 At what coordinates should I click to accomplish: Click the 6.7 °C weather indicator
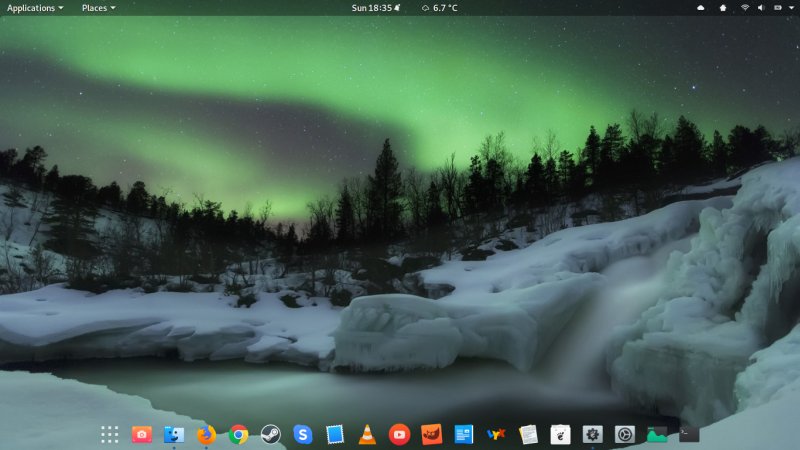pyautogui.click(x=440, y=8)
